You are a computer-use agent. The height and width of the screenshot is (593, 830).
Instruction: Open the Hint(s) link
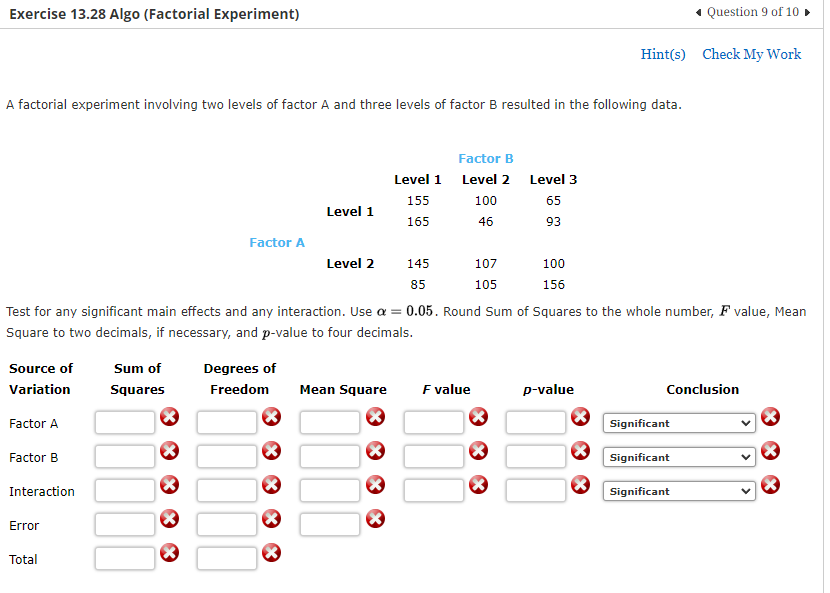tap(663, 54)
